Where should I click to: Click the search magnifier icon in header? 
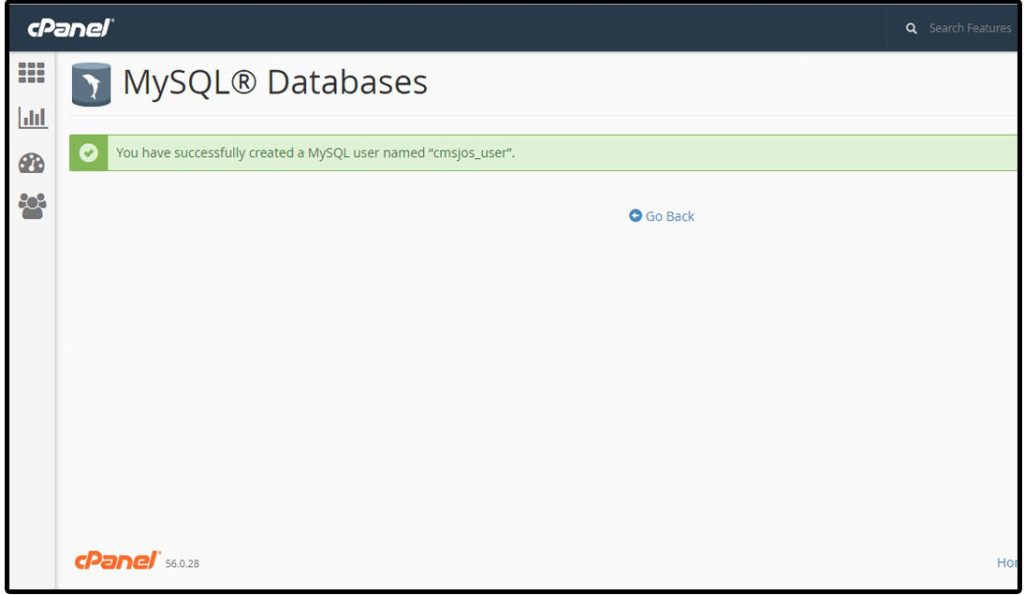pyautogui.click(x=911, y=28)
